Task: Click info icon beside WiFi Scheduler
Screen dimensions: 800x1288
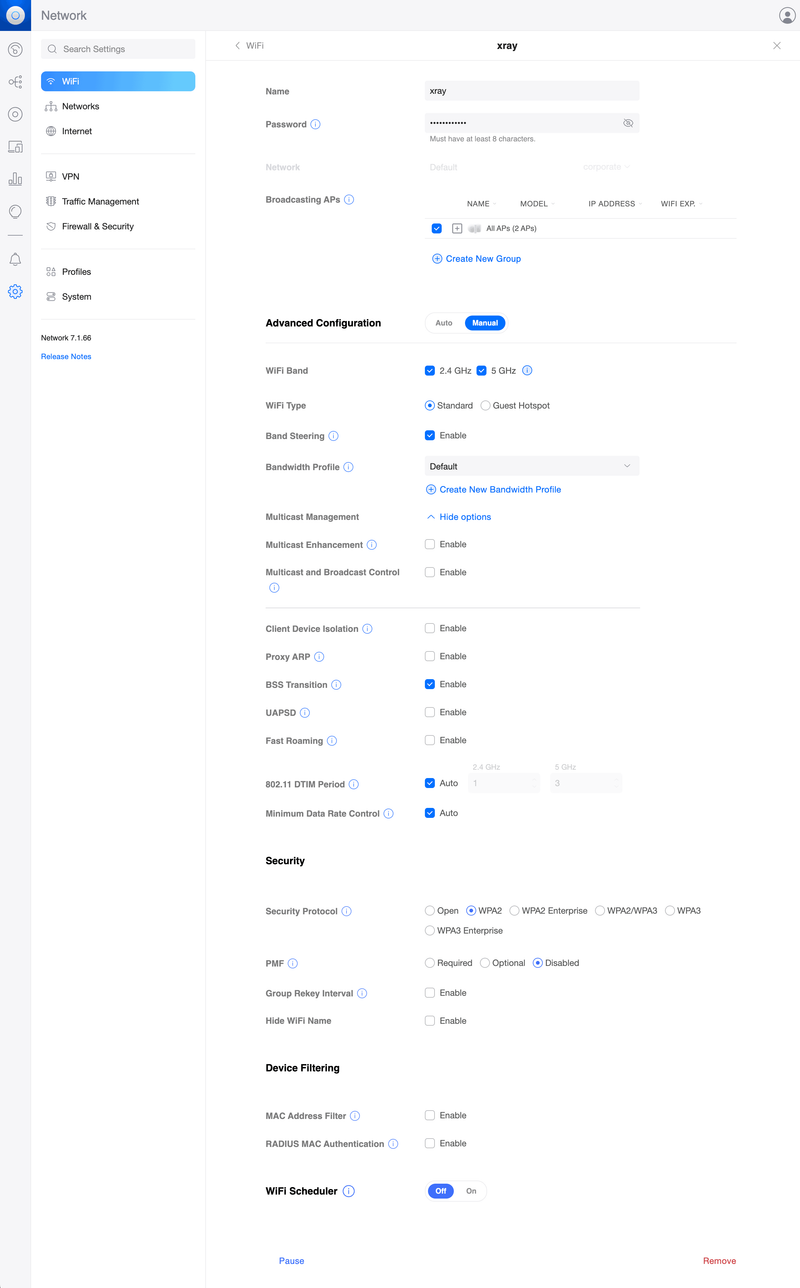Action: (349, 1191)
